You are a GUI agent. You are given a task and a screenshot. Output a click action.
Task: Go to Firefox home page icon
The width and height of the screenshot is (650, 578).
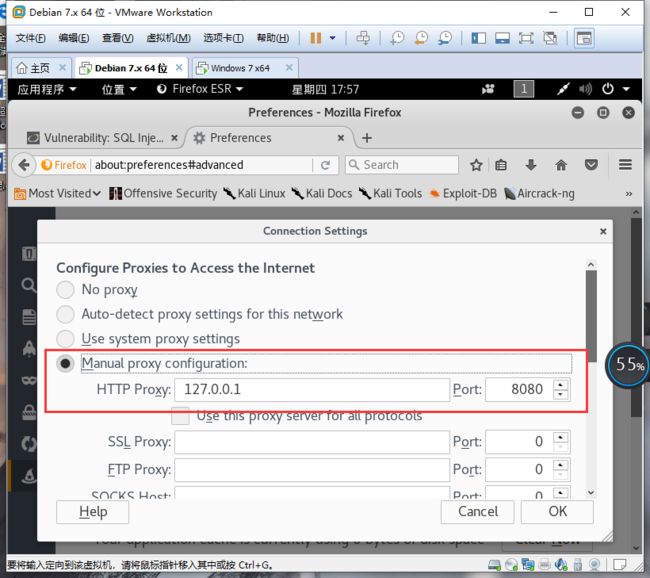click(x=560, y=165)
